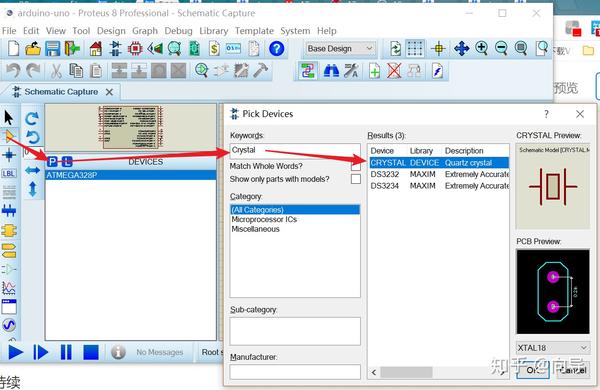The image size is (600, 390).
Task: Open the Design menu
Action: pyautogui.click(x=111, y=31)
